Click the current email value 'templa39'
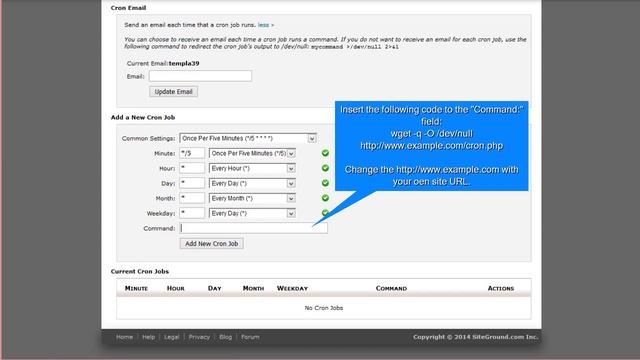Image resolution: width=640 pixels, height=360 pixels. (x=184, y=63)
